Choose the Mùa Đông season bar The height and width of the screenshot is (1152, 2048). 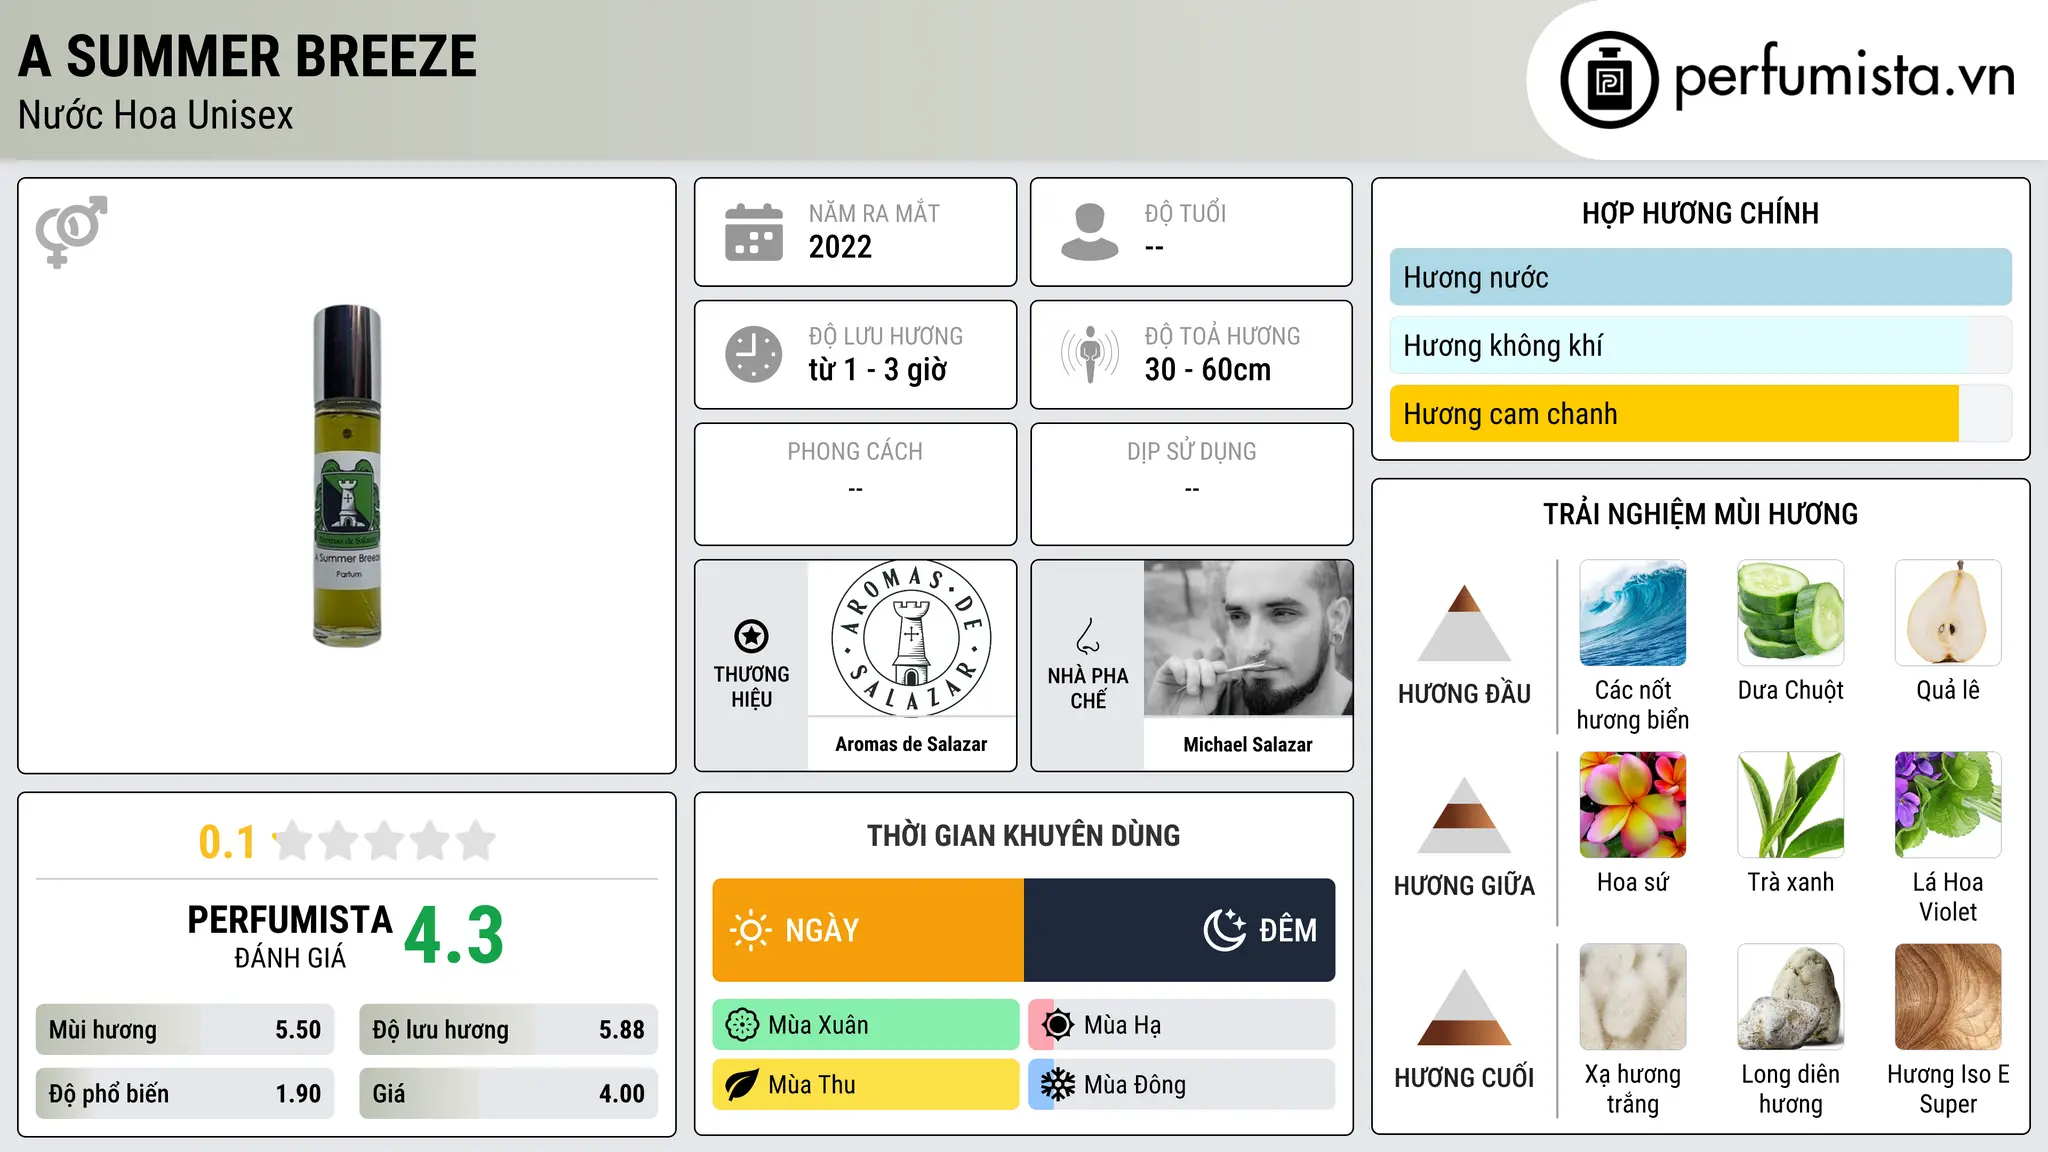pos(1182,1085)
